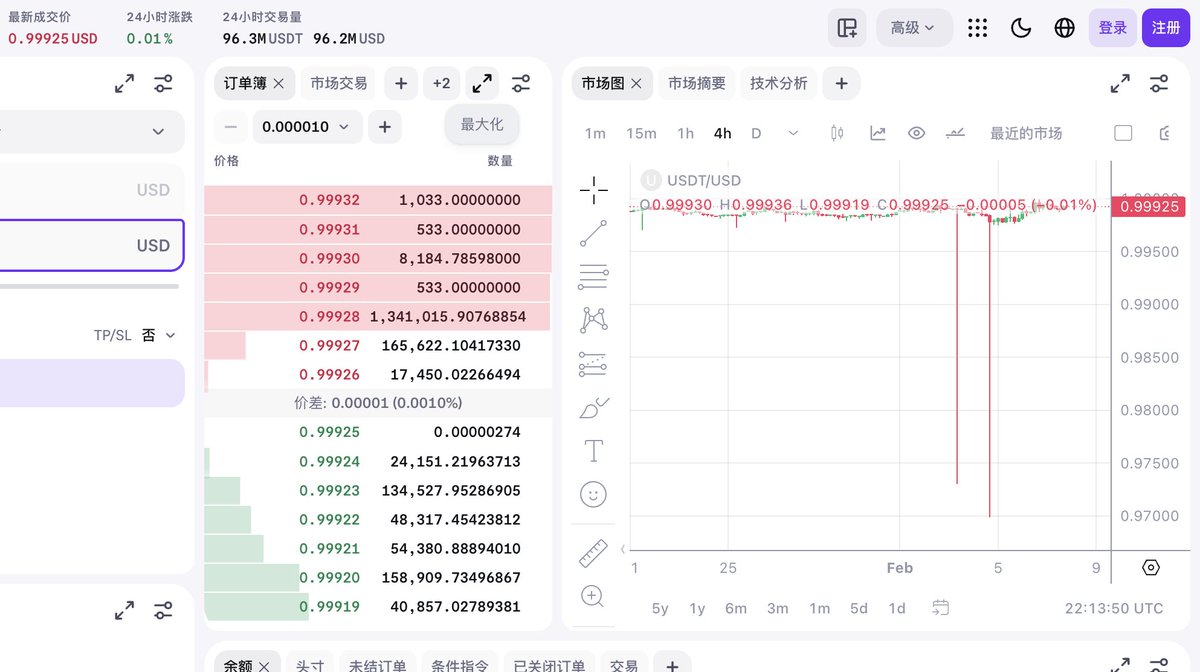Toggle dark mode moon icon
Viewport: 1200px width, 672px height.
pyautogui.click(x=1021, y=28)
